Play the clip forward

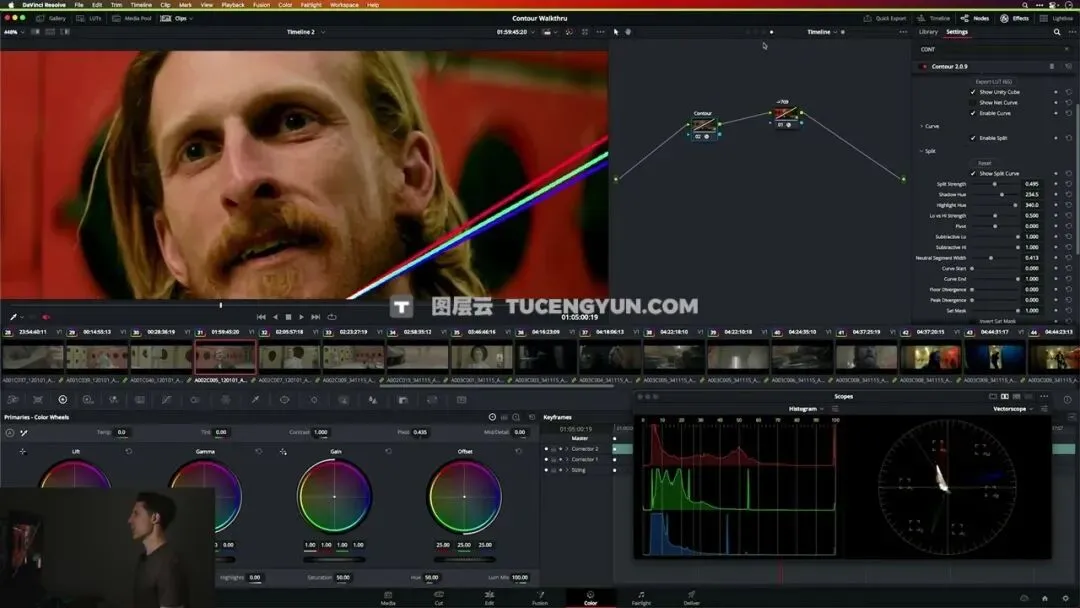coord(301,317)
